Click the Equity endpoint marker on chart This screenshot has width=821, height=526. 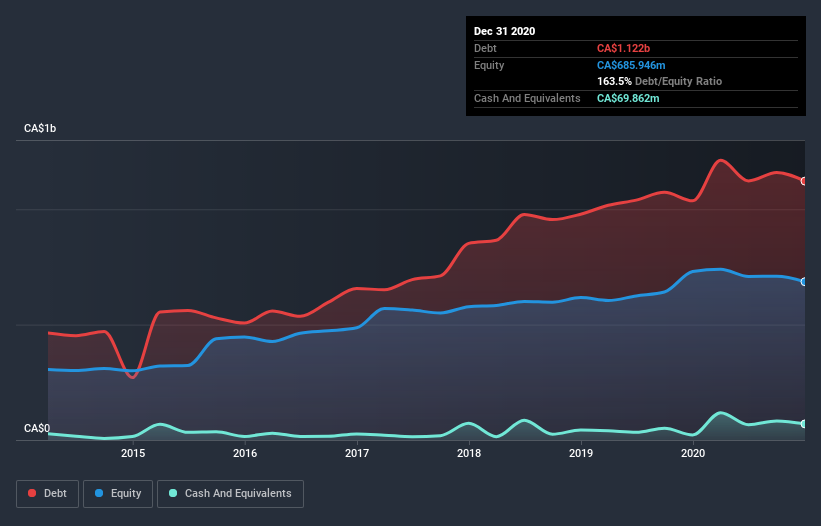(804, 282)
